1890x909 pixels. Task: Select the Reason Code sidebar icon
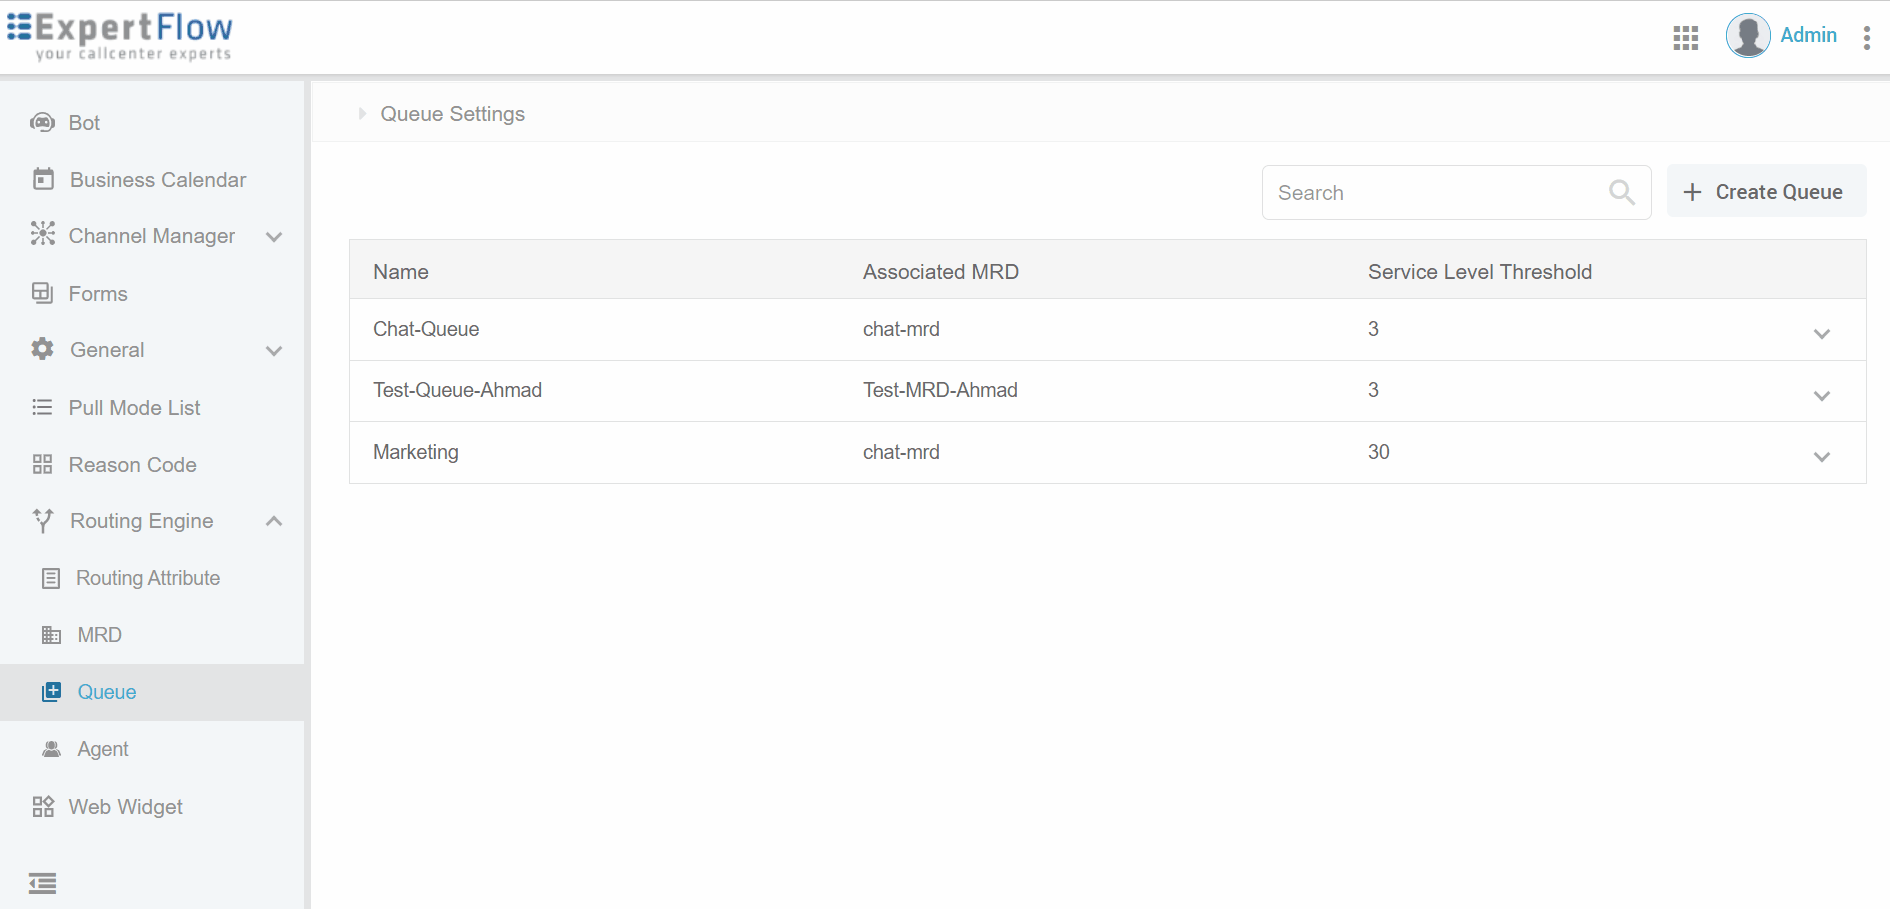click(x=42, y=464)
